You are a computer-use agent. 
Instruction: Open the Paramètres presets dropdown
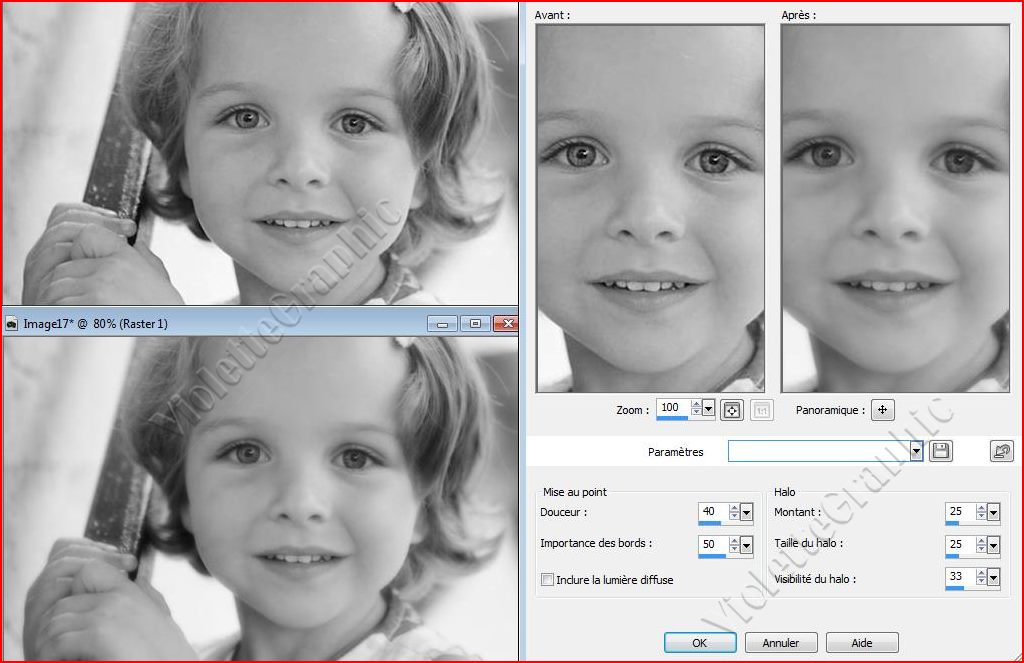916,452
